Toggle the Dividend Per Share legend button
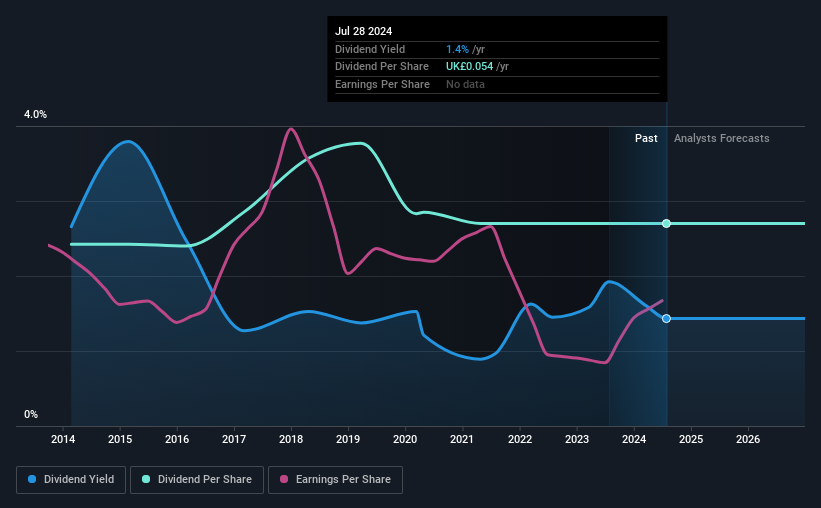 click(197, 480)
